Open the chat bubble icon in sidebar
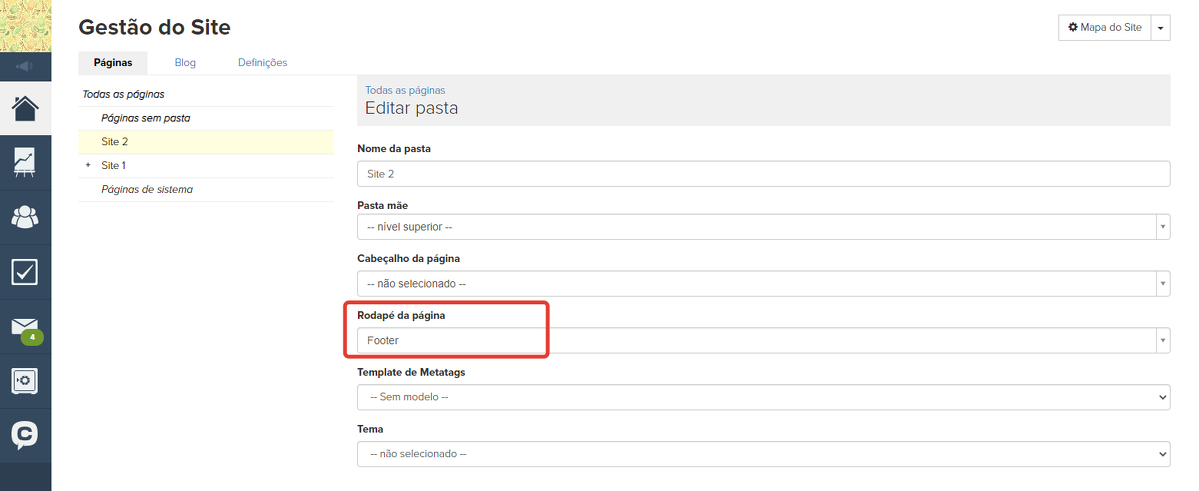1199x491 pixels. click(x=25, y=435)
